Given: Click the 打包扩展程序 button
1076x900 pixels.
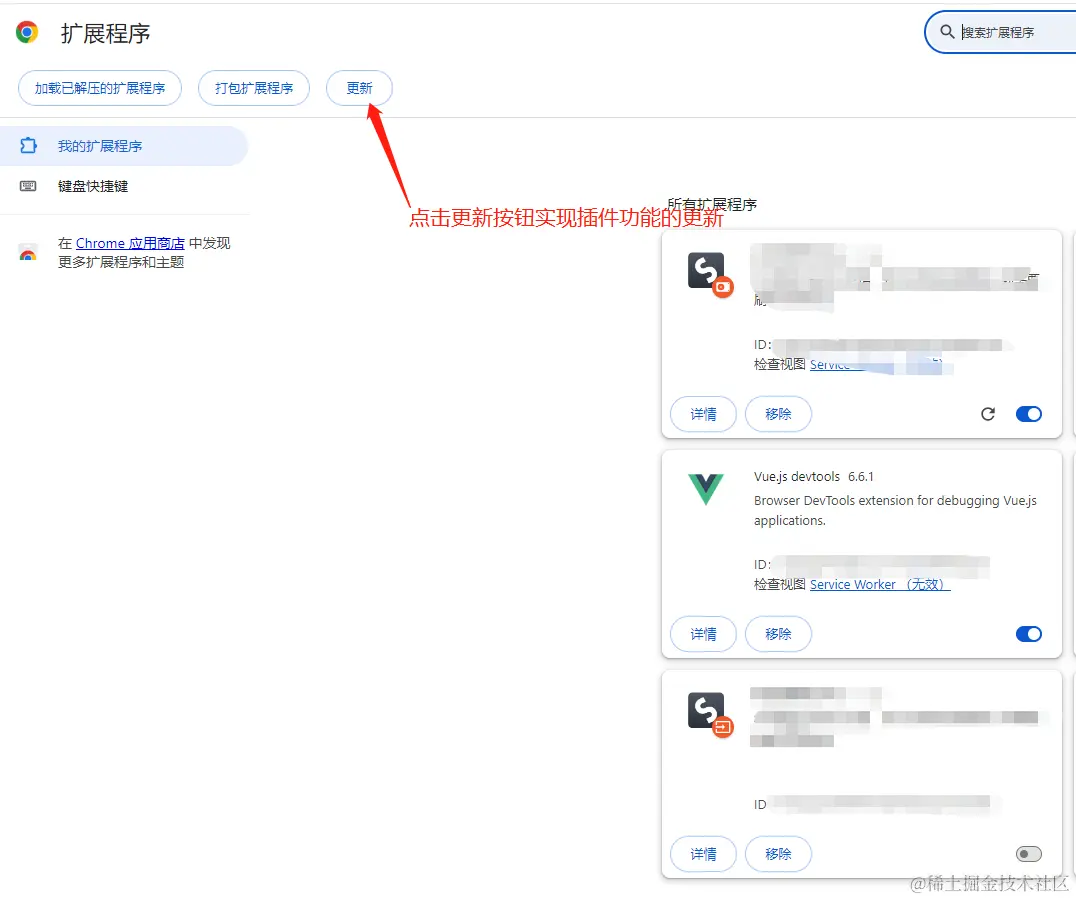Looking at the screenshot, I should click(x=254, y=88).
